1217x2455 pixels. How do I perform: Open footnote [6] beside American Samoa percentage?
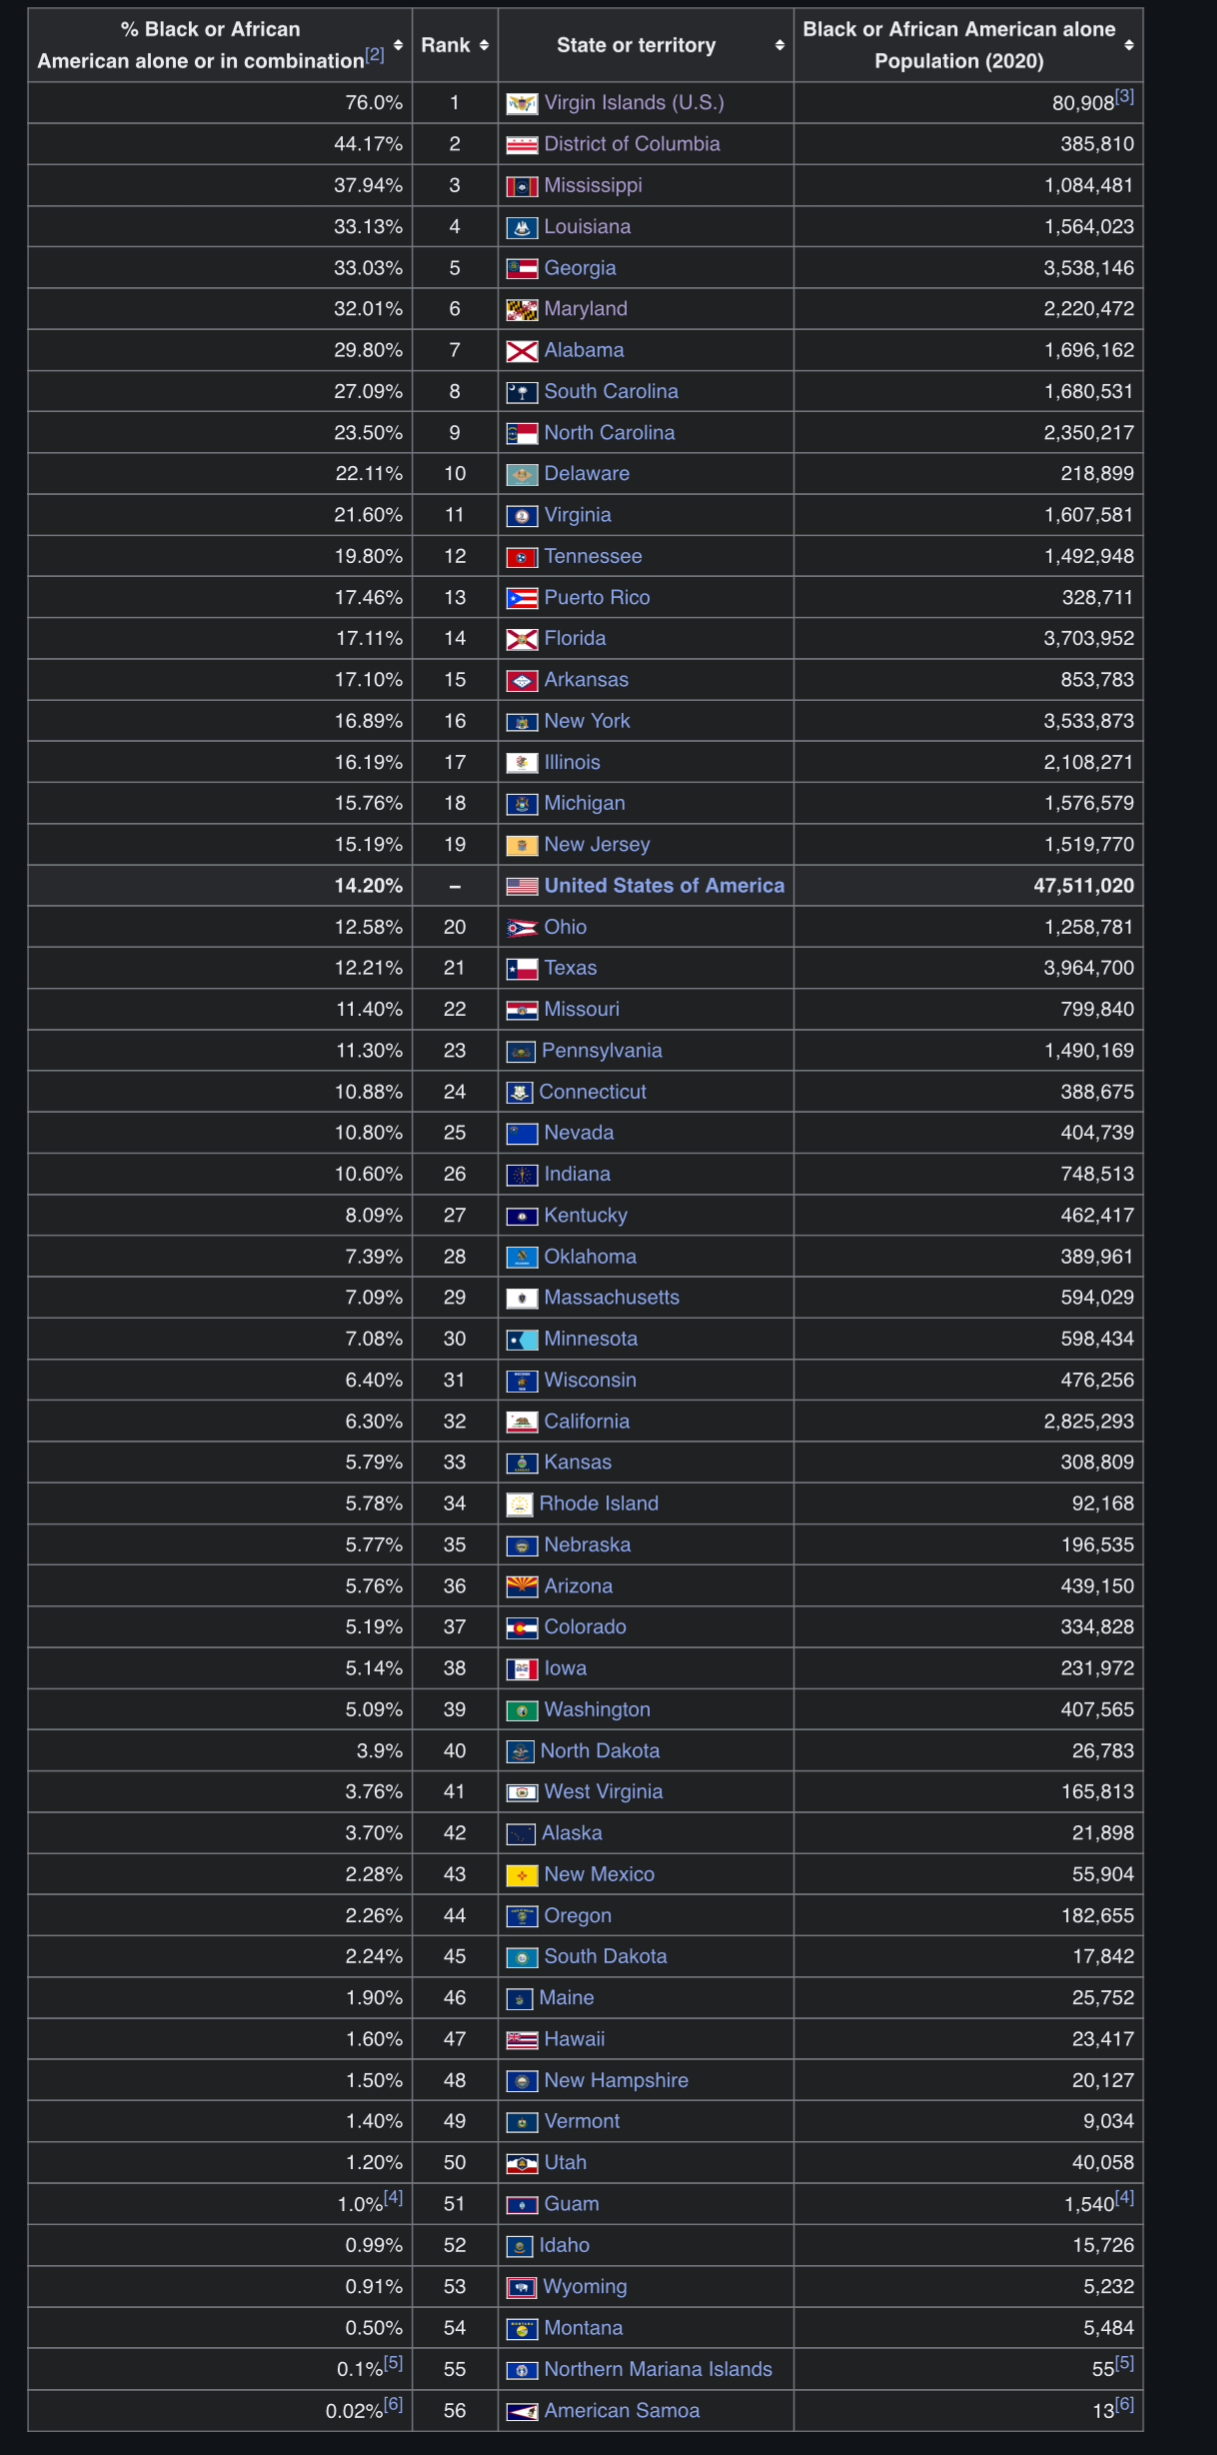pos(393,2404)
